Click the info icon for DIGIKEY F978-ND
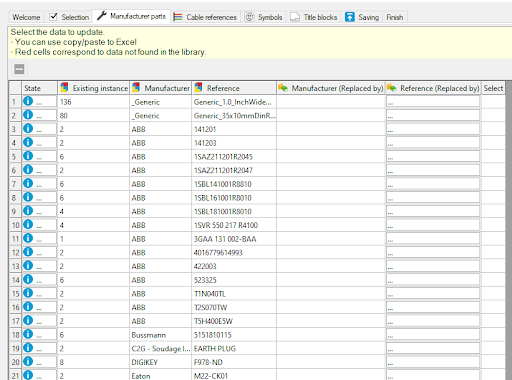Screen dimensions: 512x380 (x=28, y=361)
